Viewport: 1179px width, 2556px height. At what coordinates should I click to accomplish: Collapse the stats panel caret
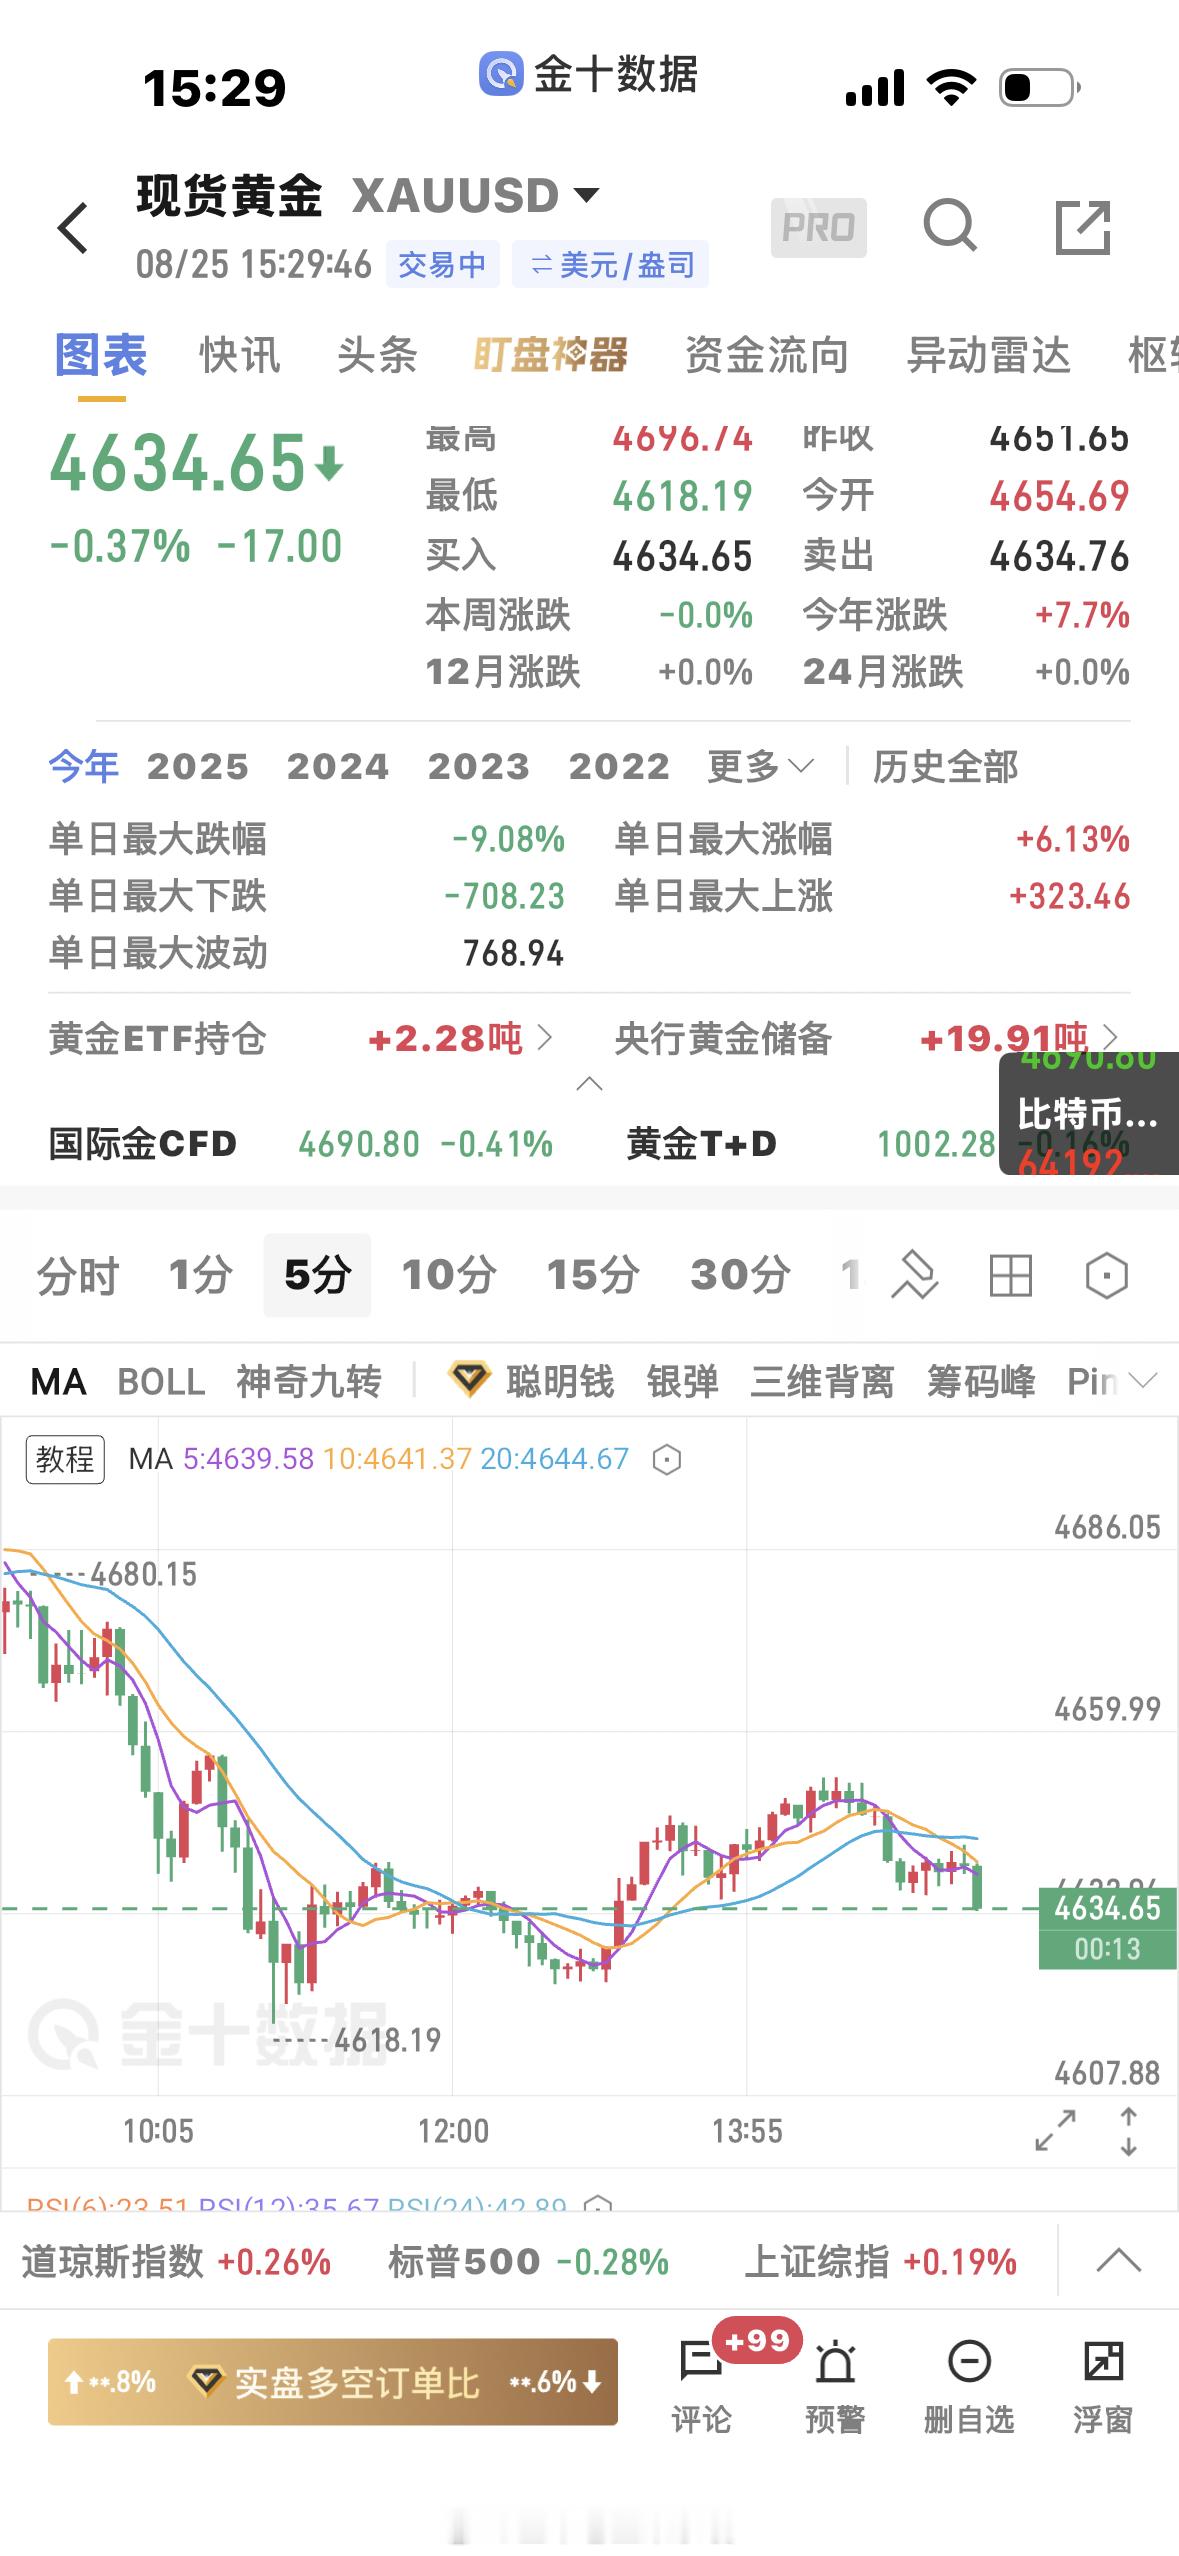[590, 1084]
